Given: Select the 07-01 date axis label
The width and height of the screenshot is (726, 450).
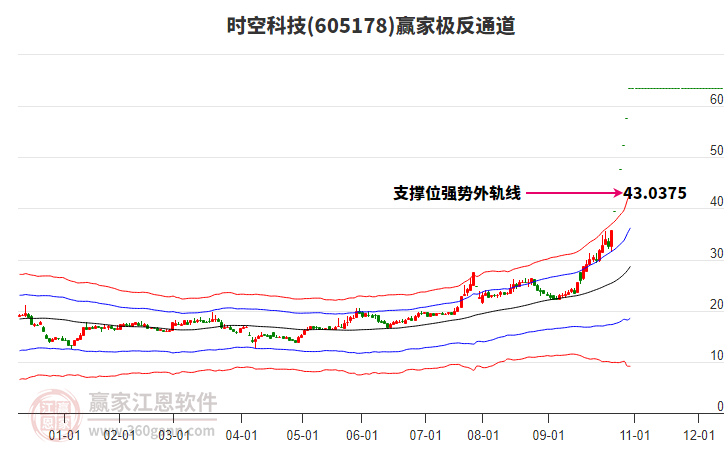Looking at the screenshot, I should click(426, 436).
